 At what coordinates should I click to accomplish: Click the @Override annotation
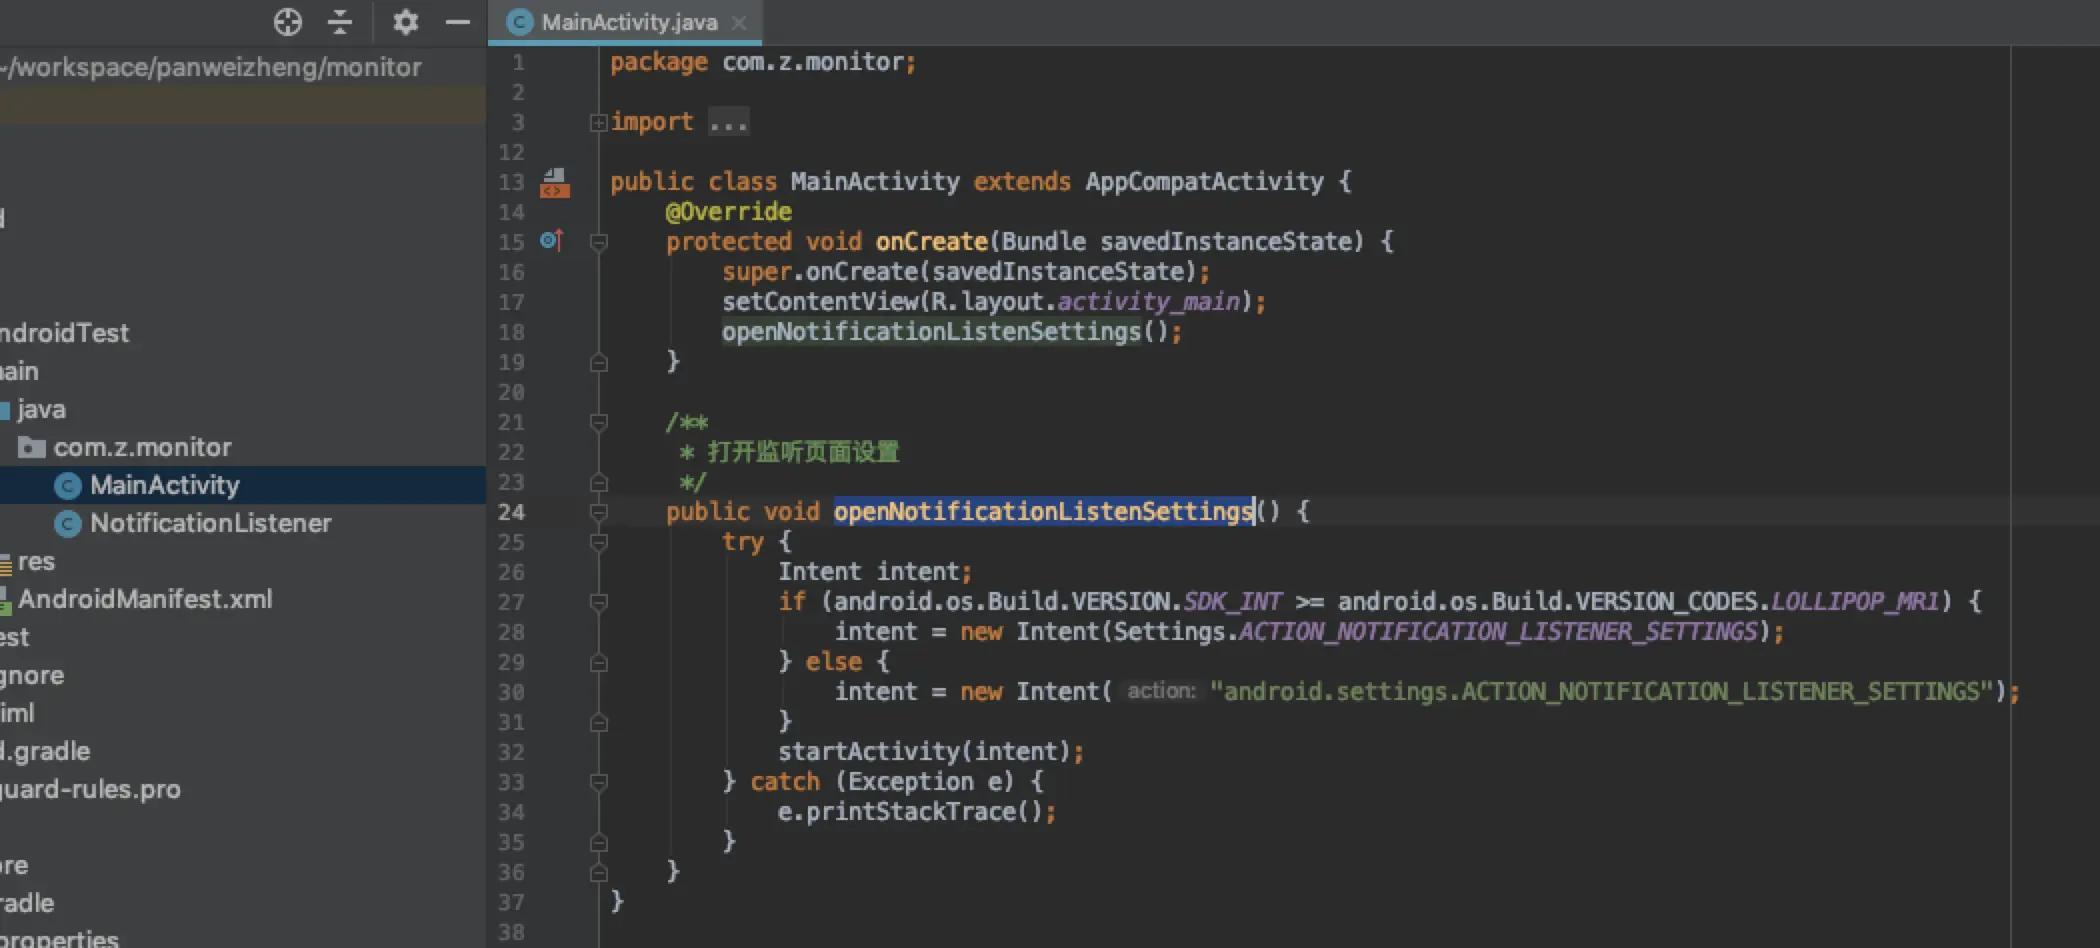click(729, 212)
